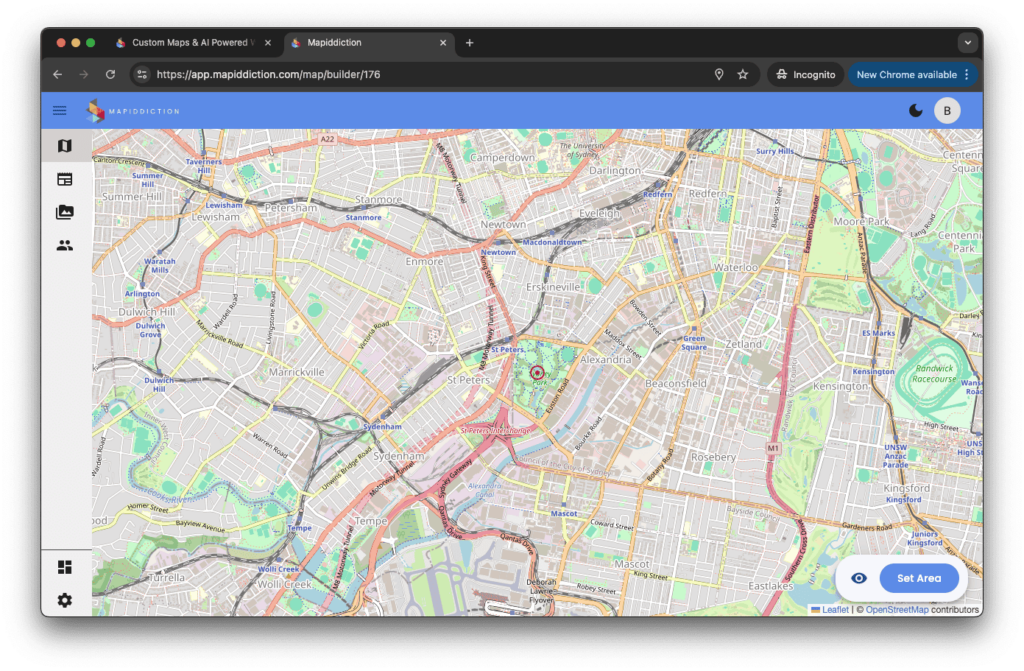1024x671 pixels.
Task: Open the layout panel sidebar icon
Action: (65, 179)
